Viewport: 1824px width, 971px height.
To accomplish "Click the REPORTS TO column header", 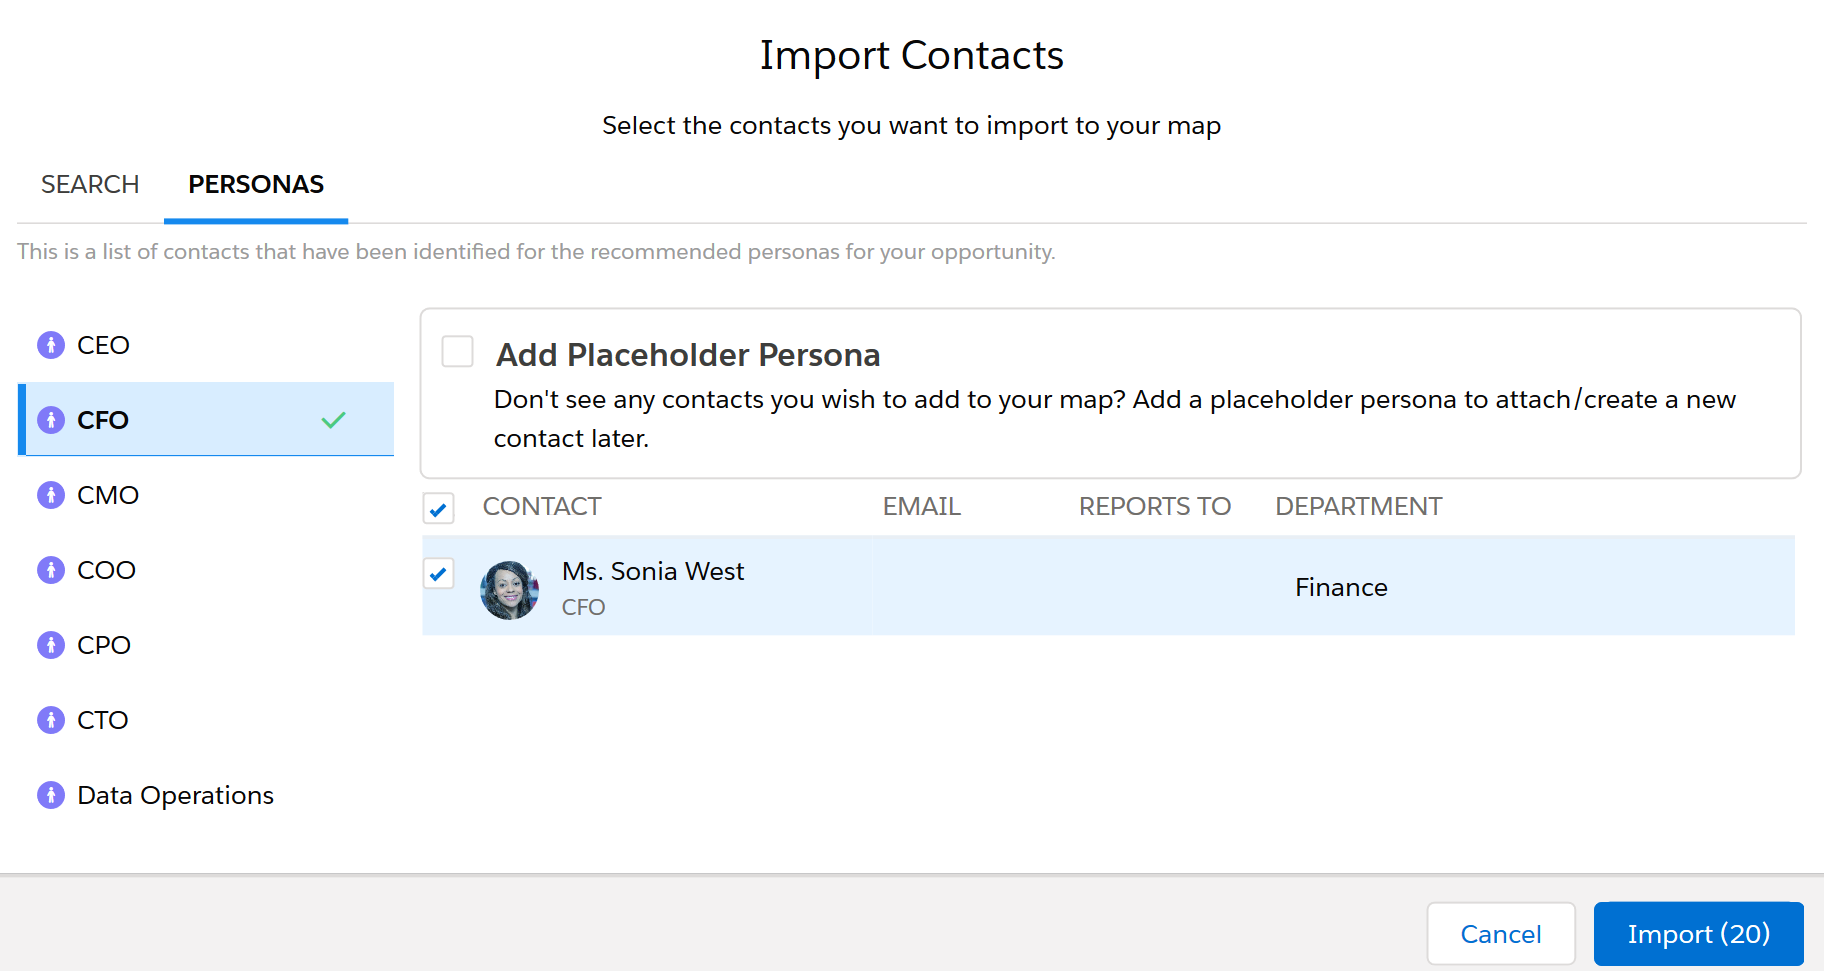I will coord(1155,506).
